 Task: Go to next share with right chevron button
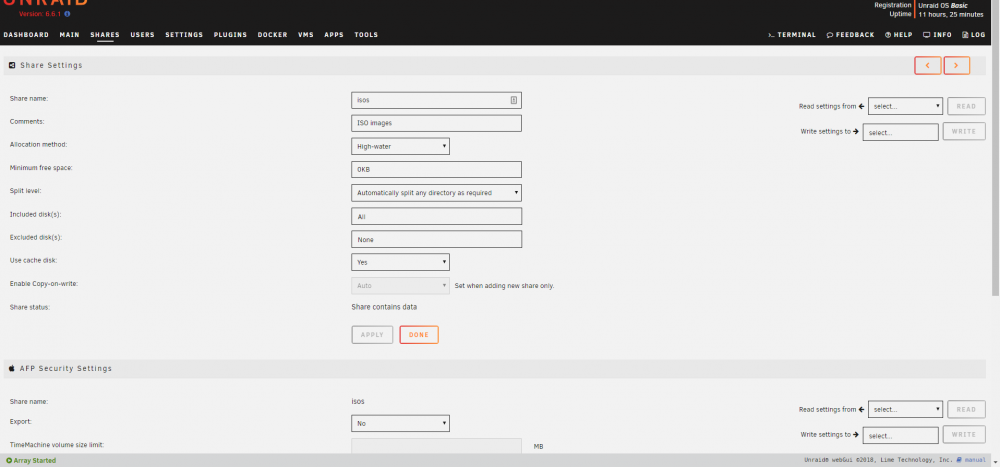coord(957,66)
